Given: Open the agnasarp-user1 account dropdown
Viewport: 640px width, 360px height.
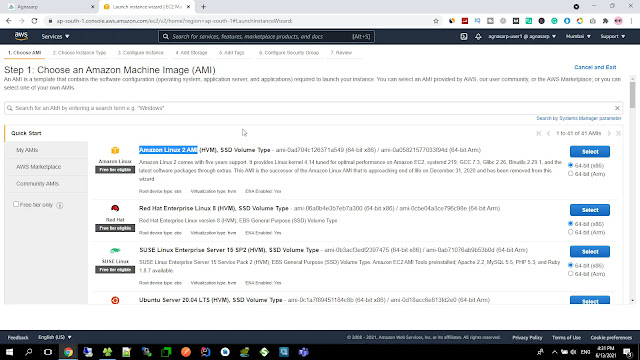Looking at the screenshot, I should coord(522,36).
